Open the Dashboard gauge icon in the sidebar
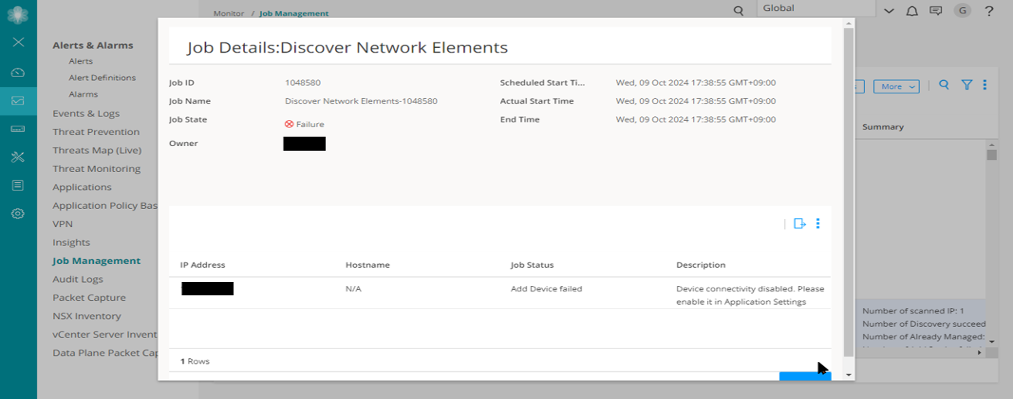Screen dimensions: 1013x399 [18, 72]
